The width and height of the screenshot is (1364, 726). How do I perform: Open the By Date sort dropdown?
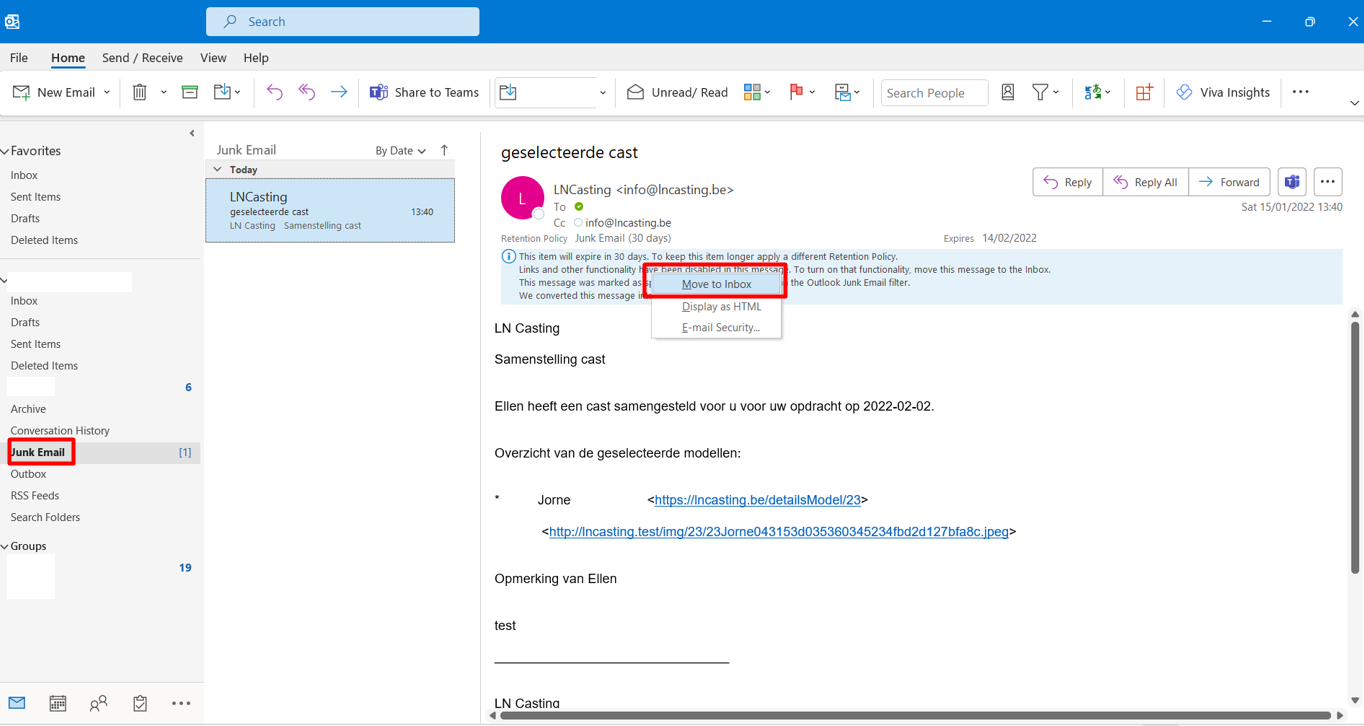click(x=400, y=151)
